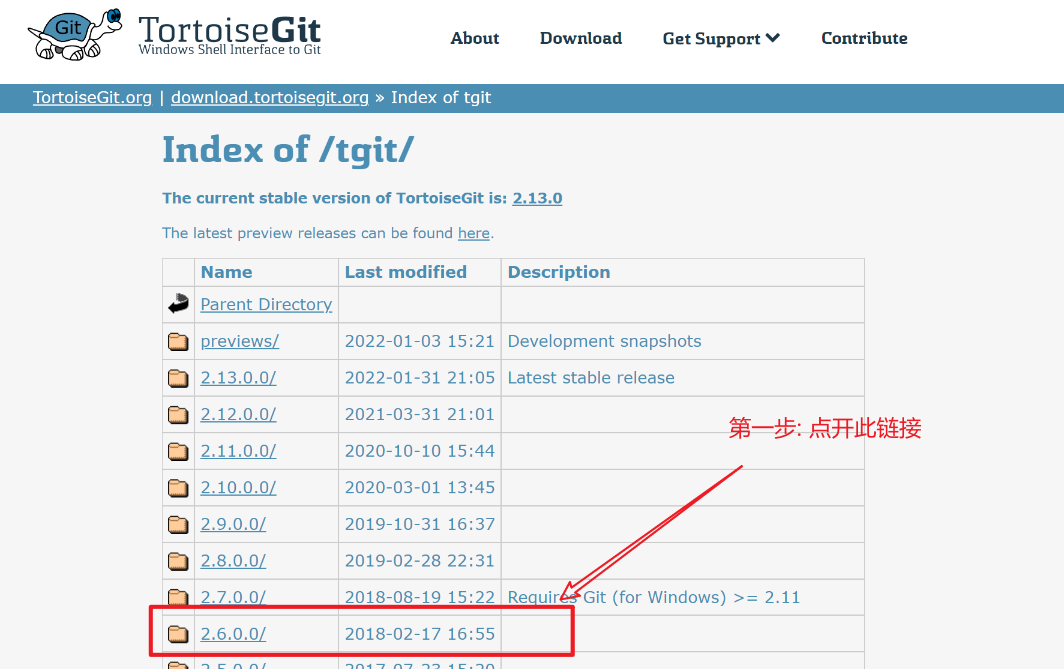The width and height of the screenshot is (1064, 669).
Task: Expand the Get Support dropdown menu
Action: [x=721, y=38]
